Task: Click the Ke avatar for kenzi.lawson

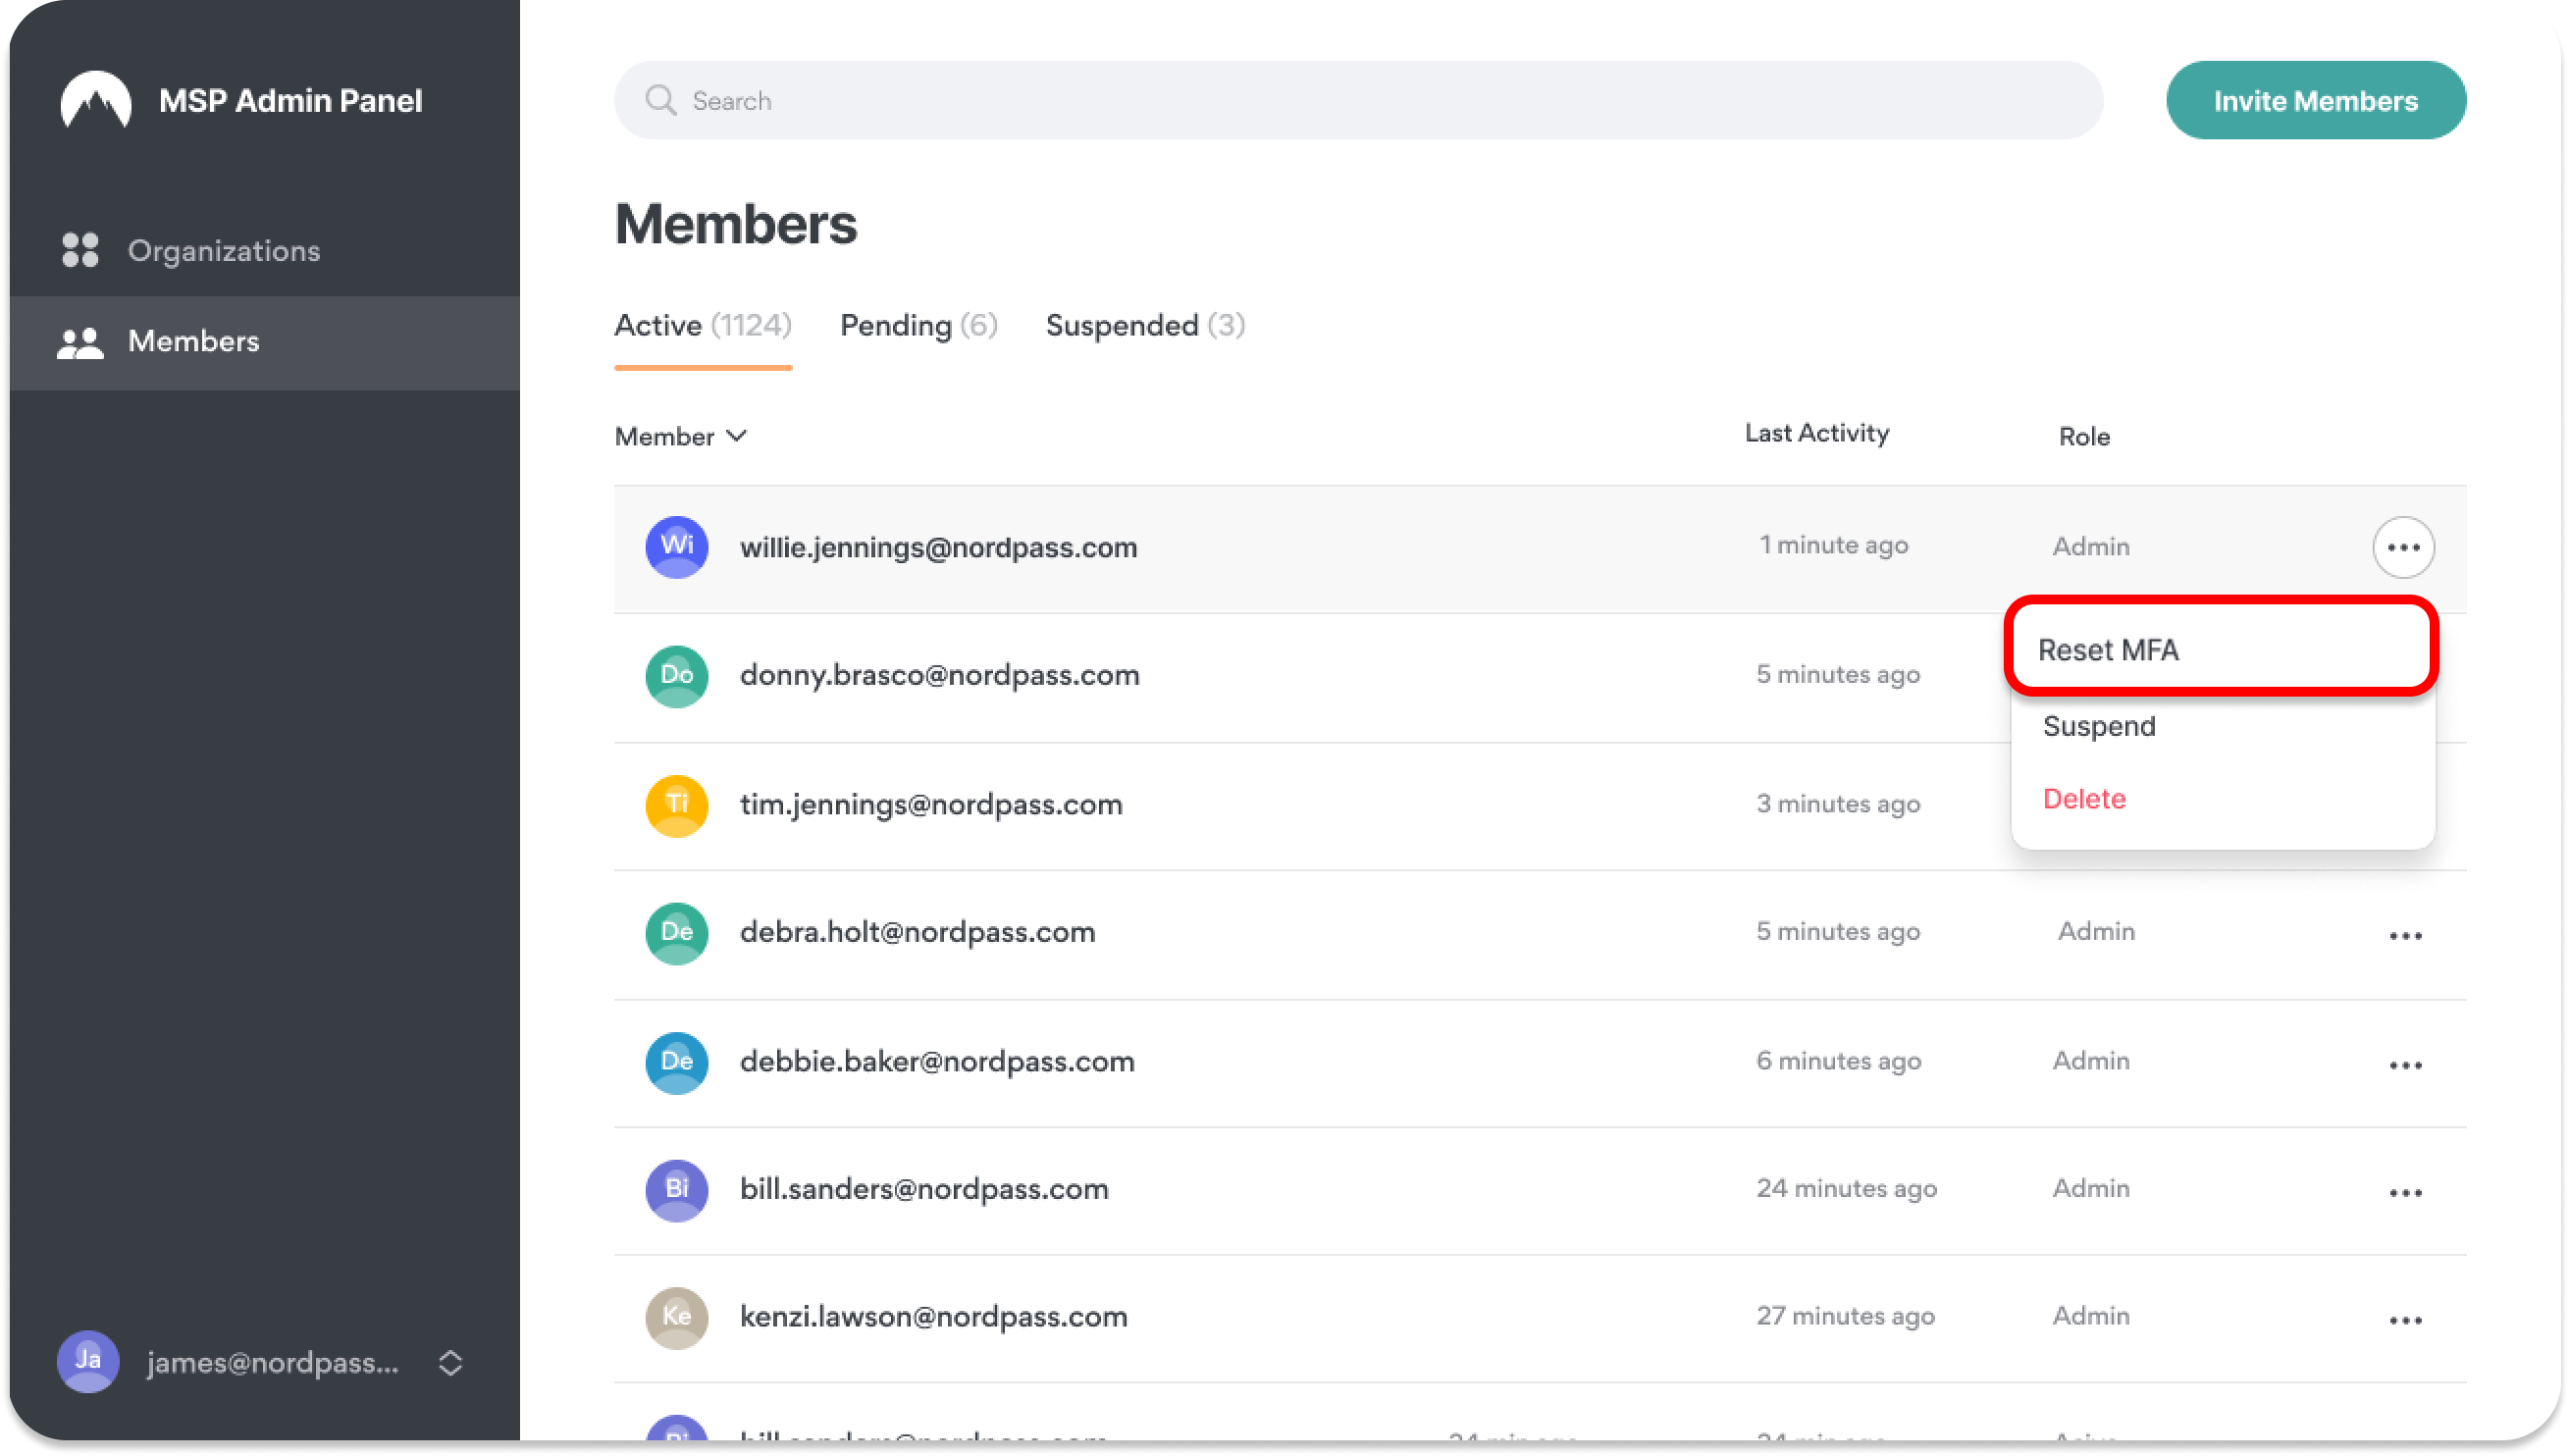Action: click(x=677, y=1317)
